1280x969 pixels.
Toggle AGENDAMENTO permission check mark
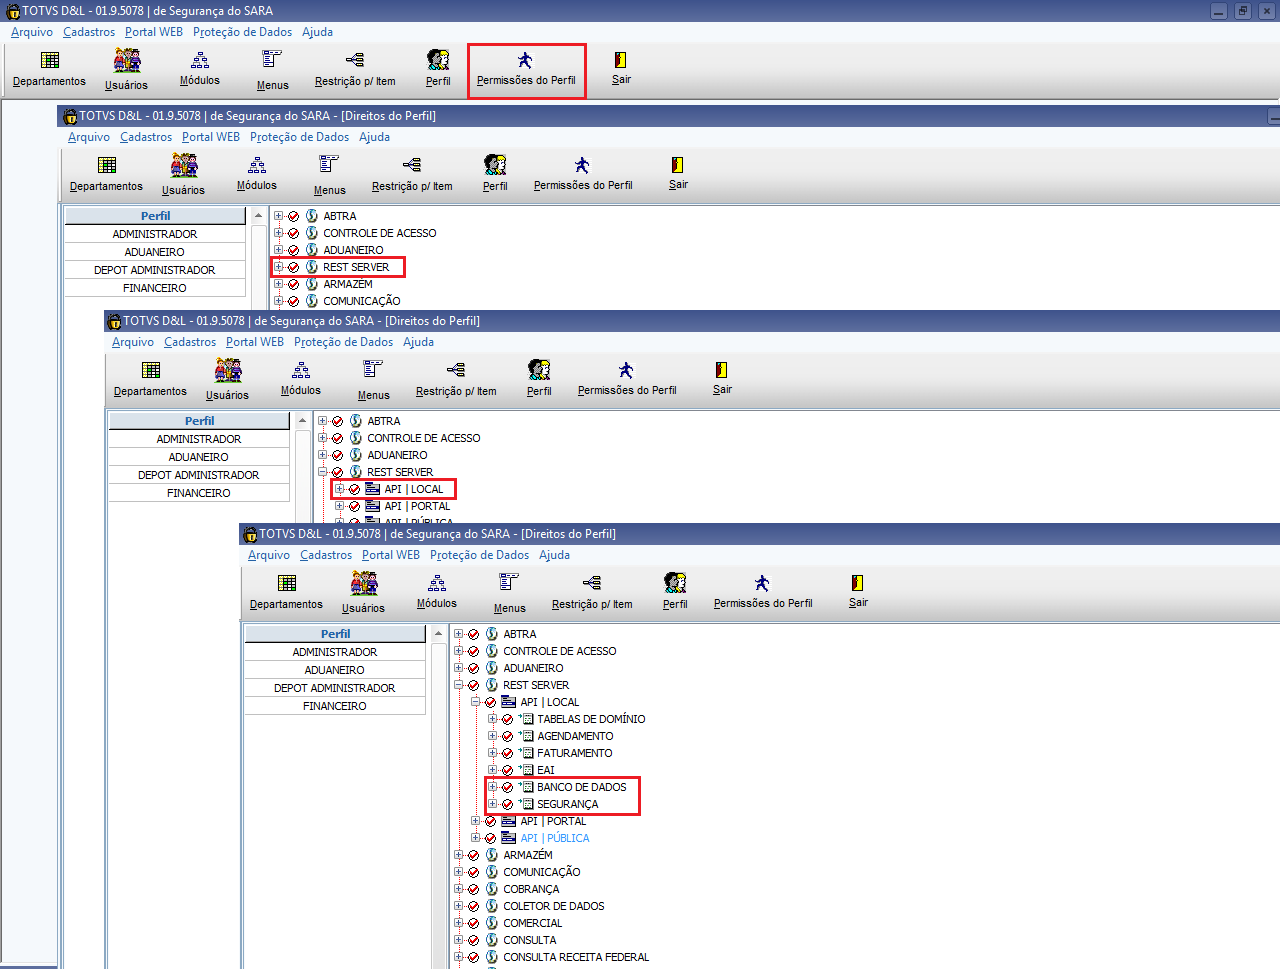point(507,736)
